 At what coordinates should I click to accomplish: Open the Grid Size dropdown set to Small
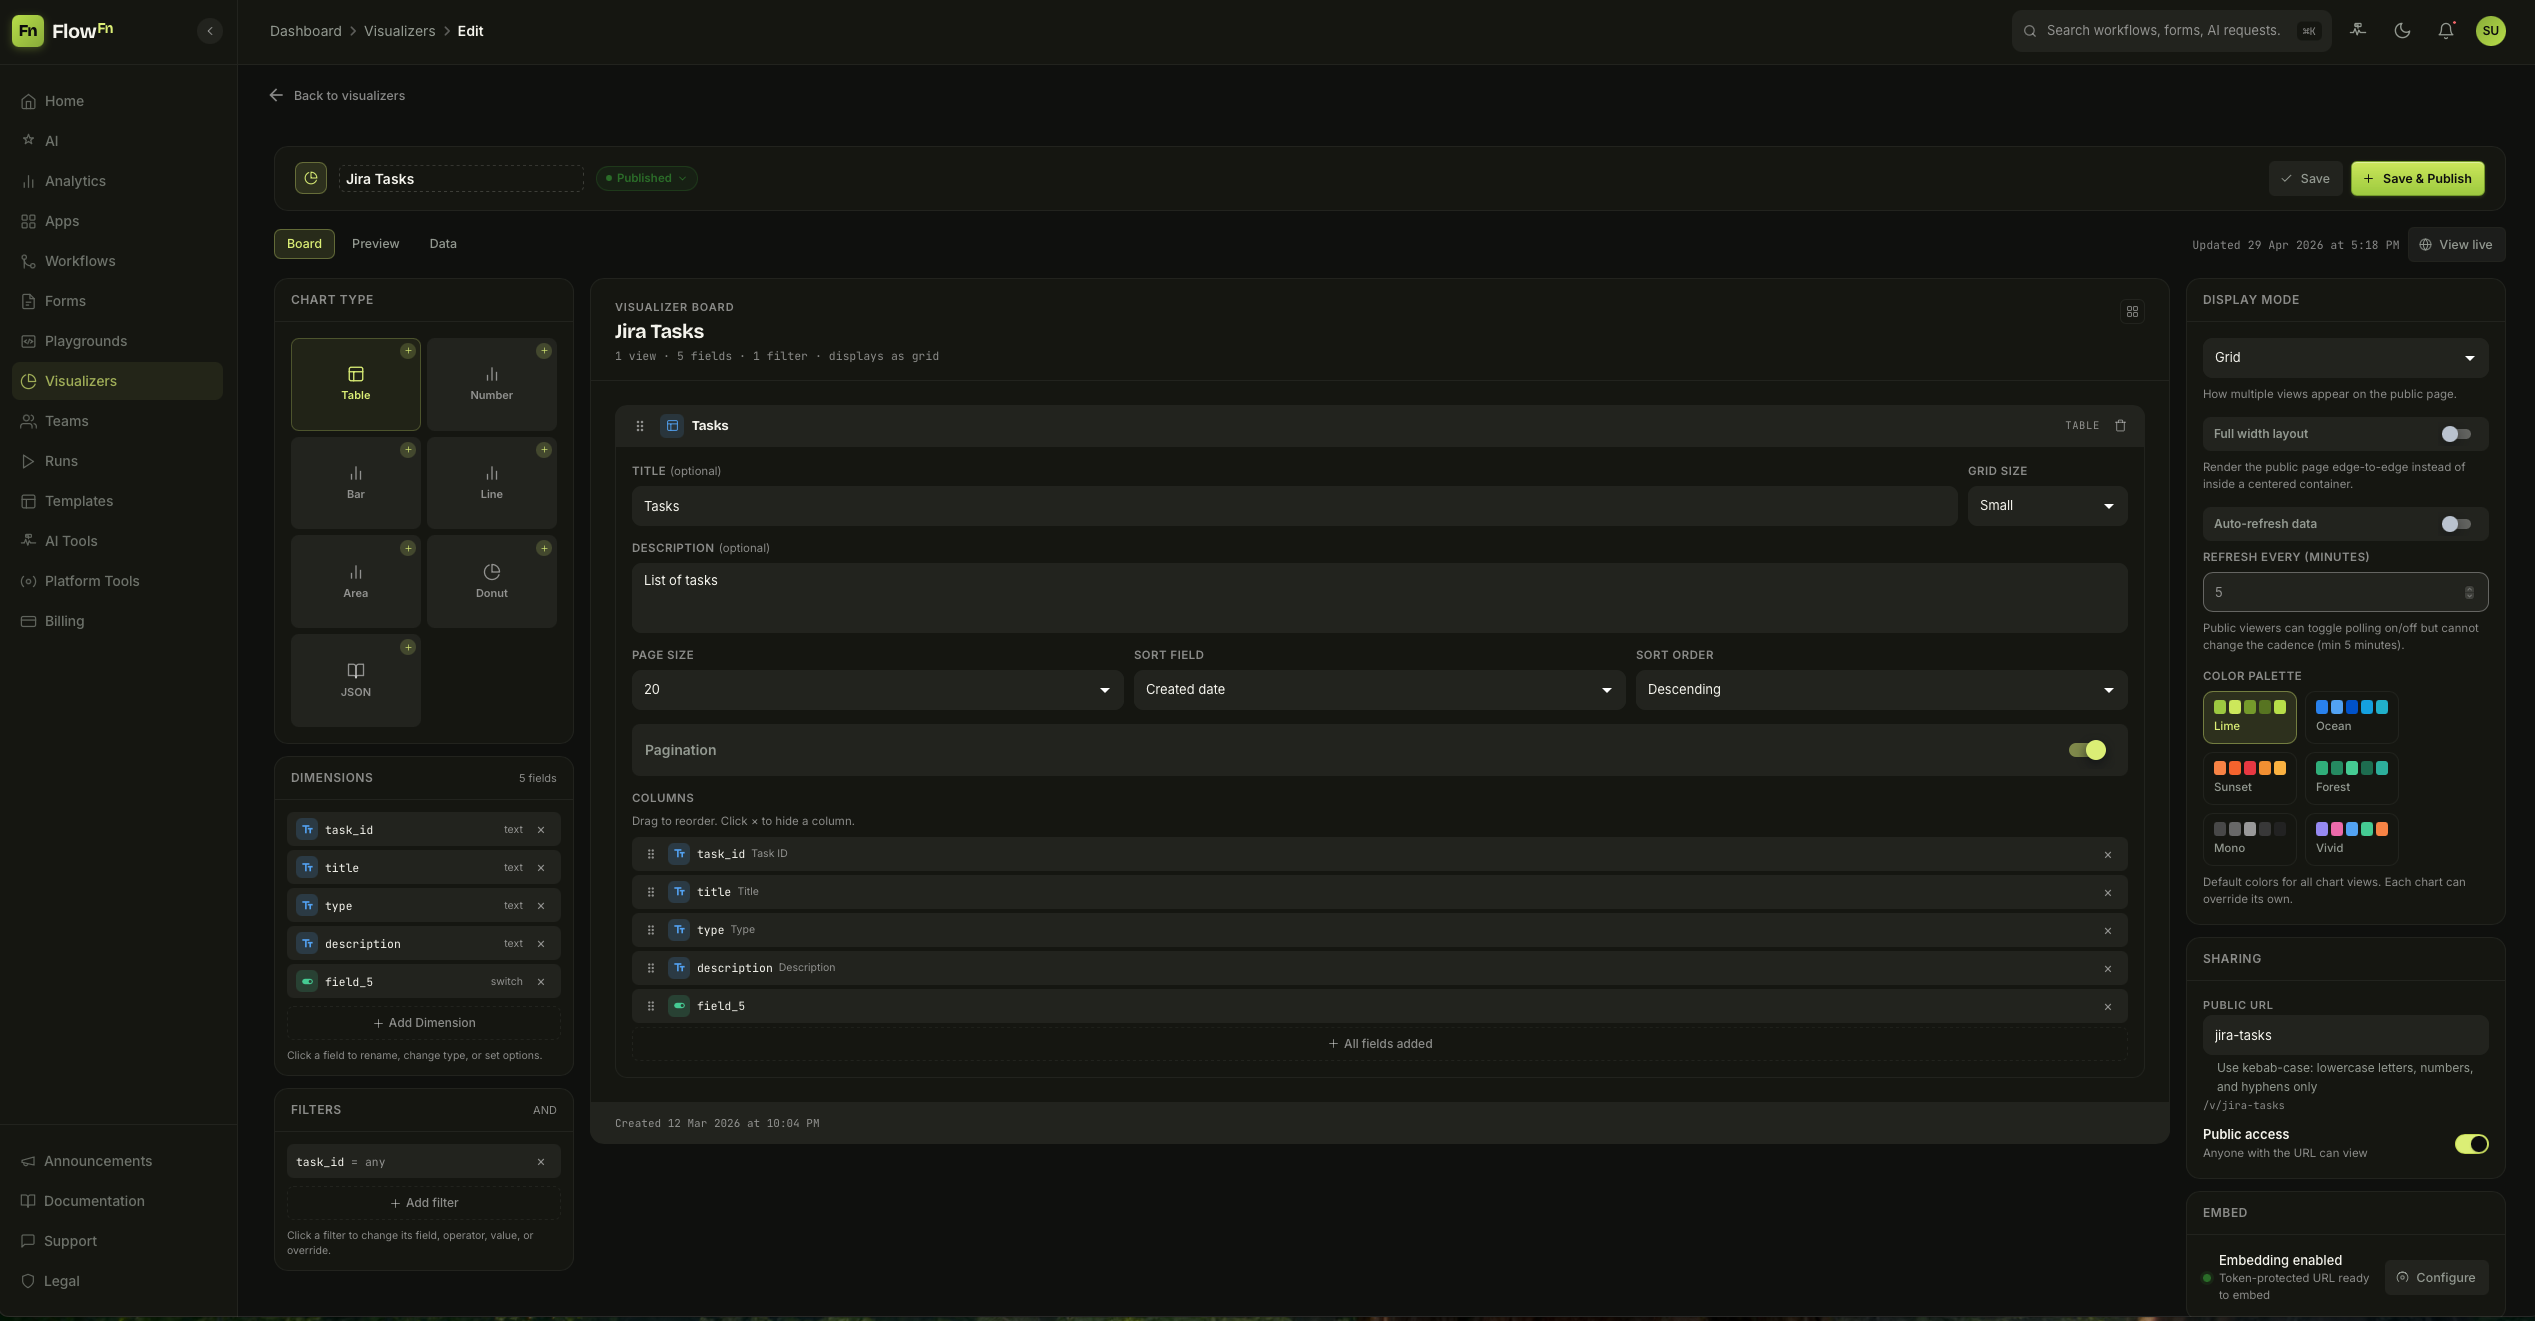click(2047, 506)
